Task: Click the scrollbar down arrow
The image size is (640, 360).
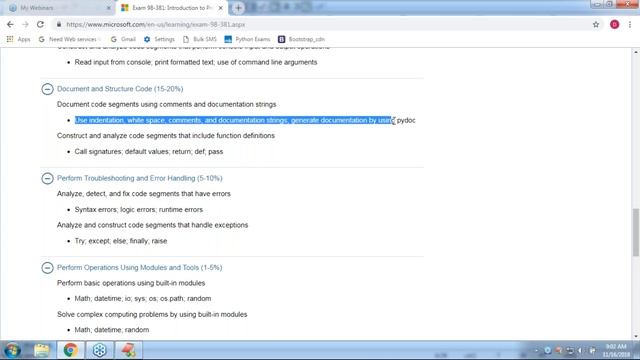Action: [x=636, y=336]
